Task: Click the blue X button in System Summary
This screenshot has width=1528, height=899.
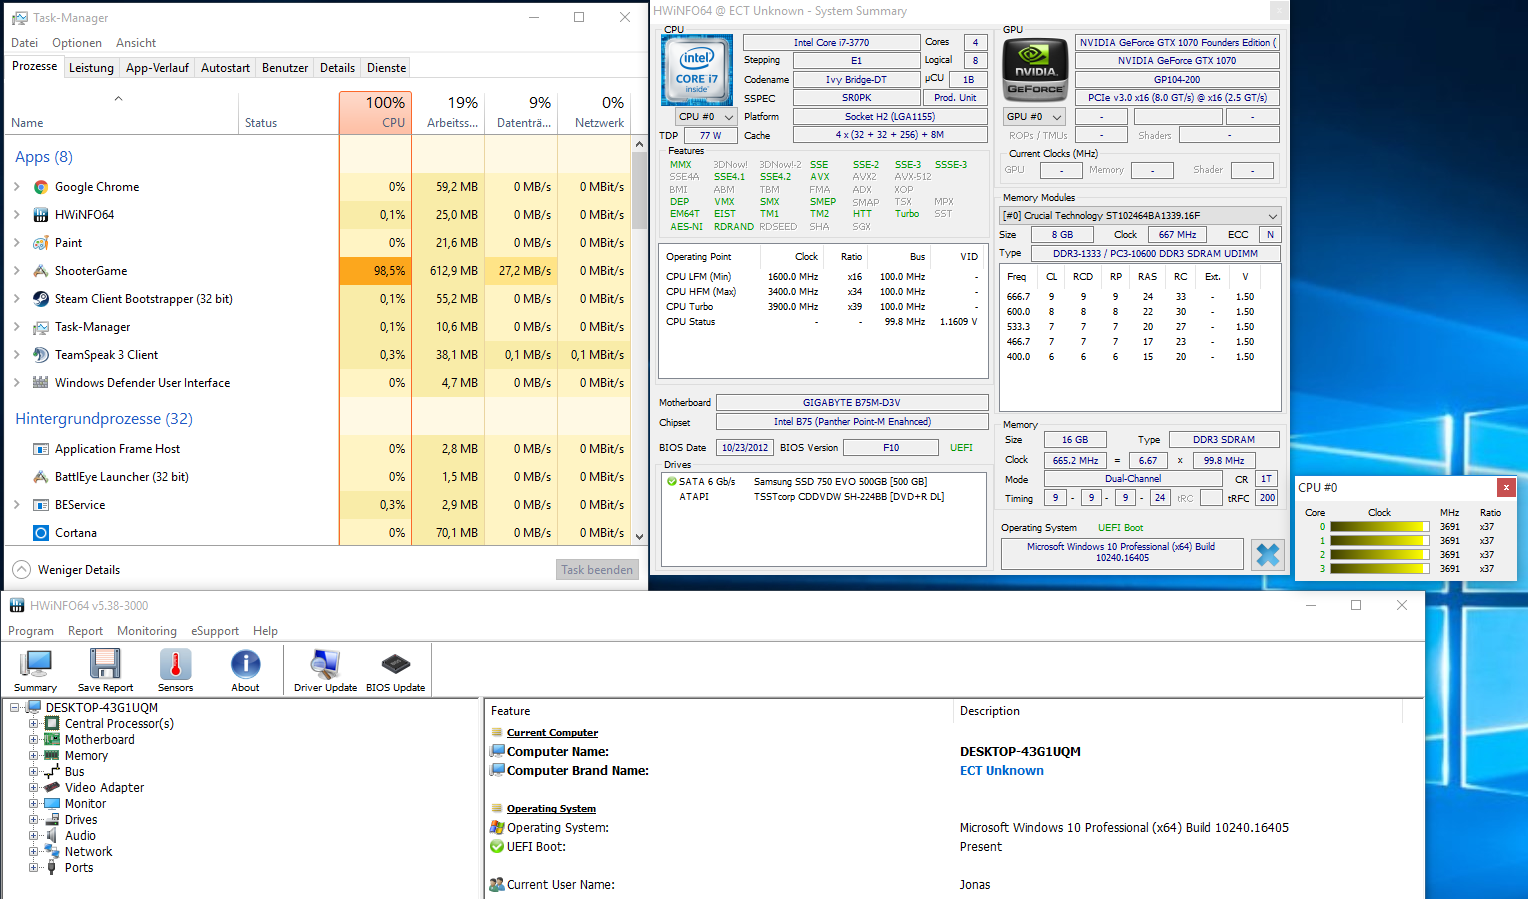Action: [x=1268, y=554]
